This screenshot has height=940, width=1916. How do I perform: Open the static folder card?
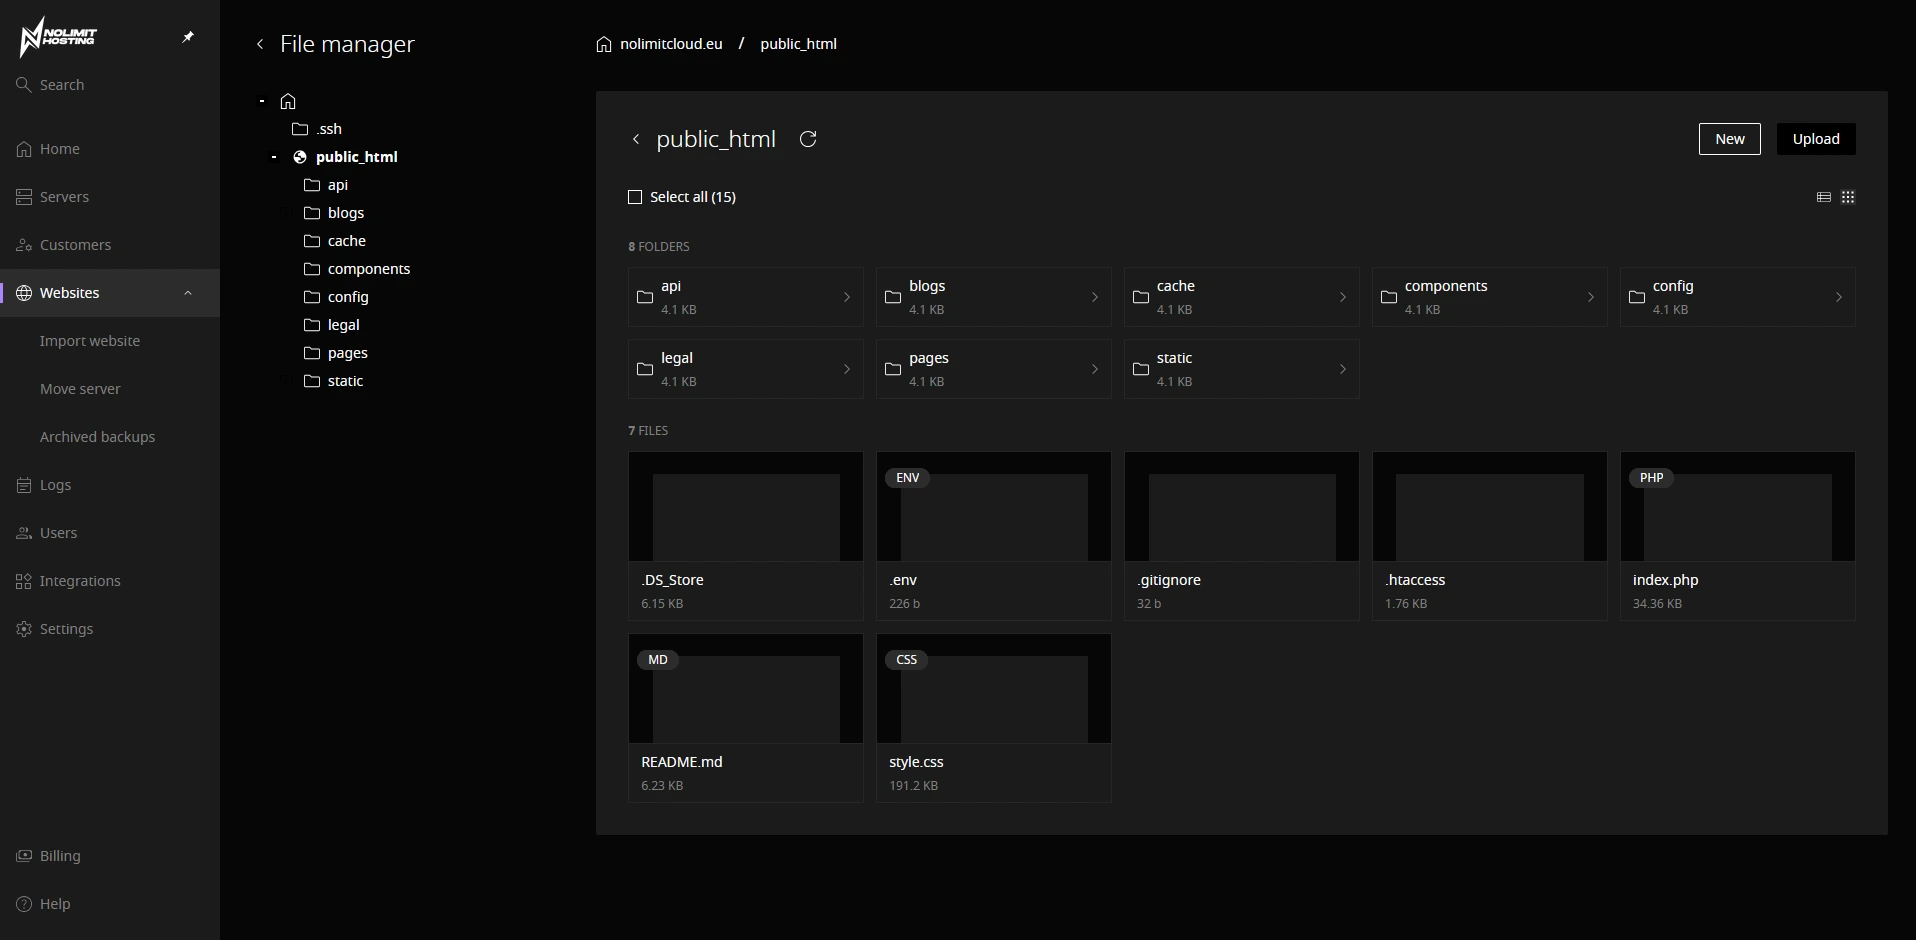click(x=1242, y=369)
